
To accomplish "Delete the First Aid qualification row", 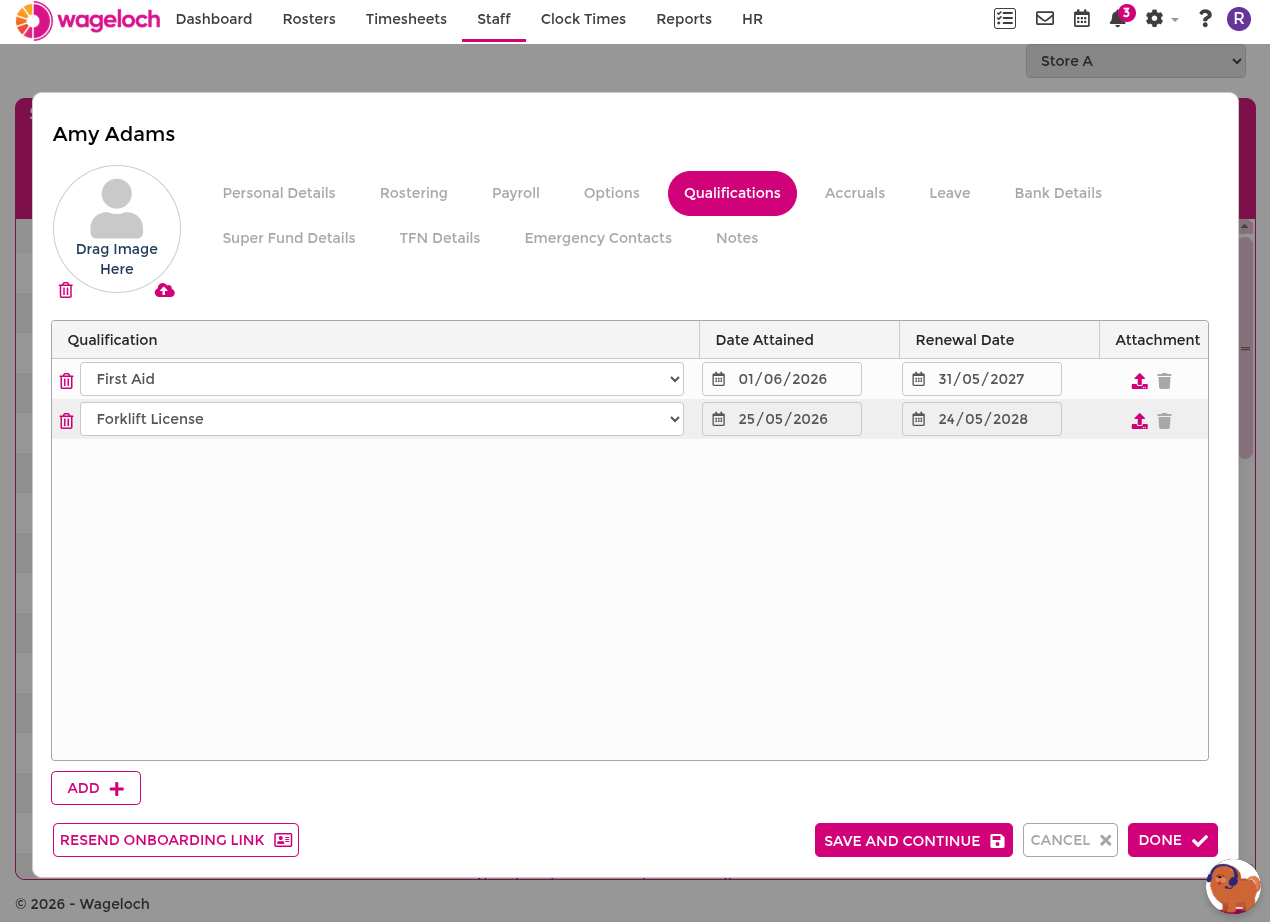I will pos(66,380).
